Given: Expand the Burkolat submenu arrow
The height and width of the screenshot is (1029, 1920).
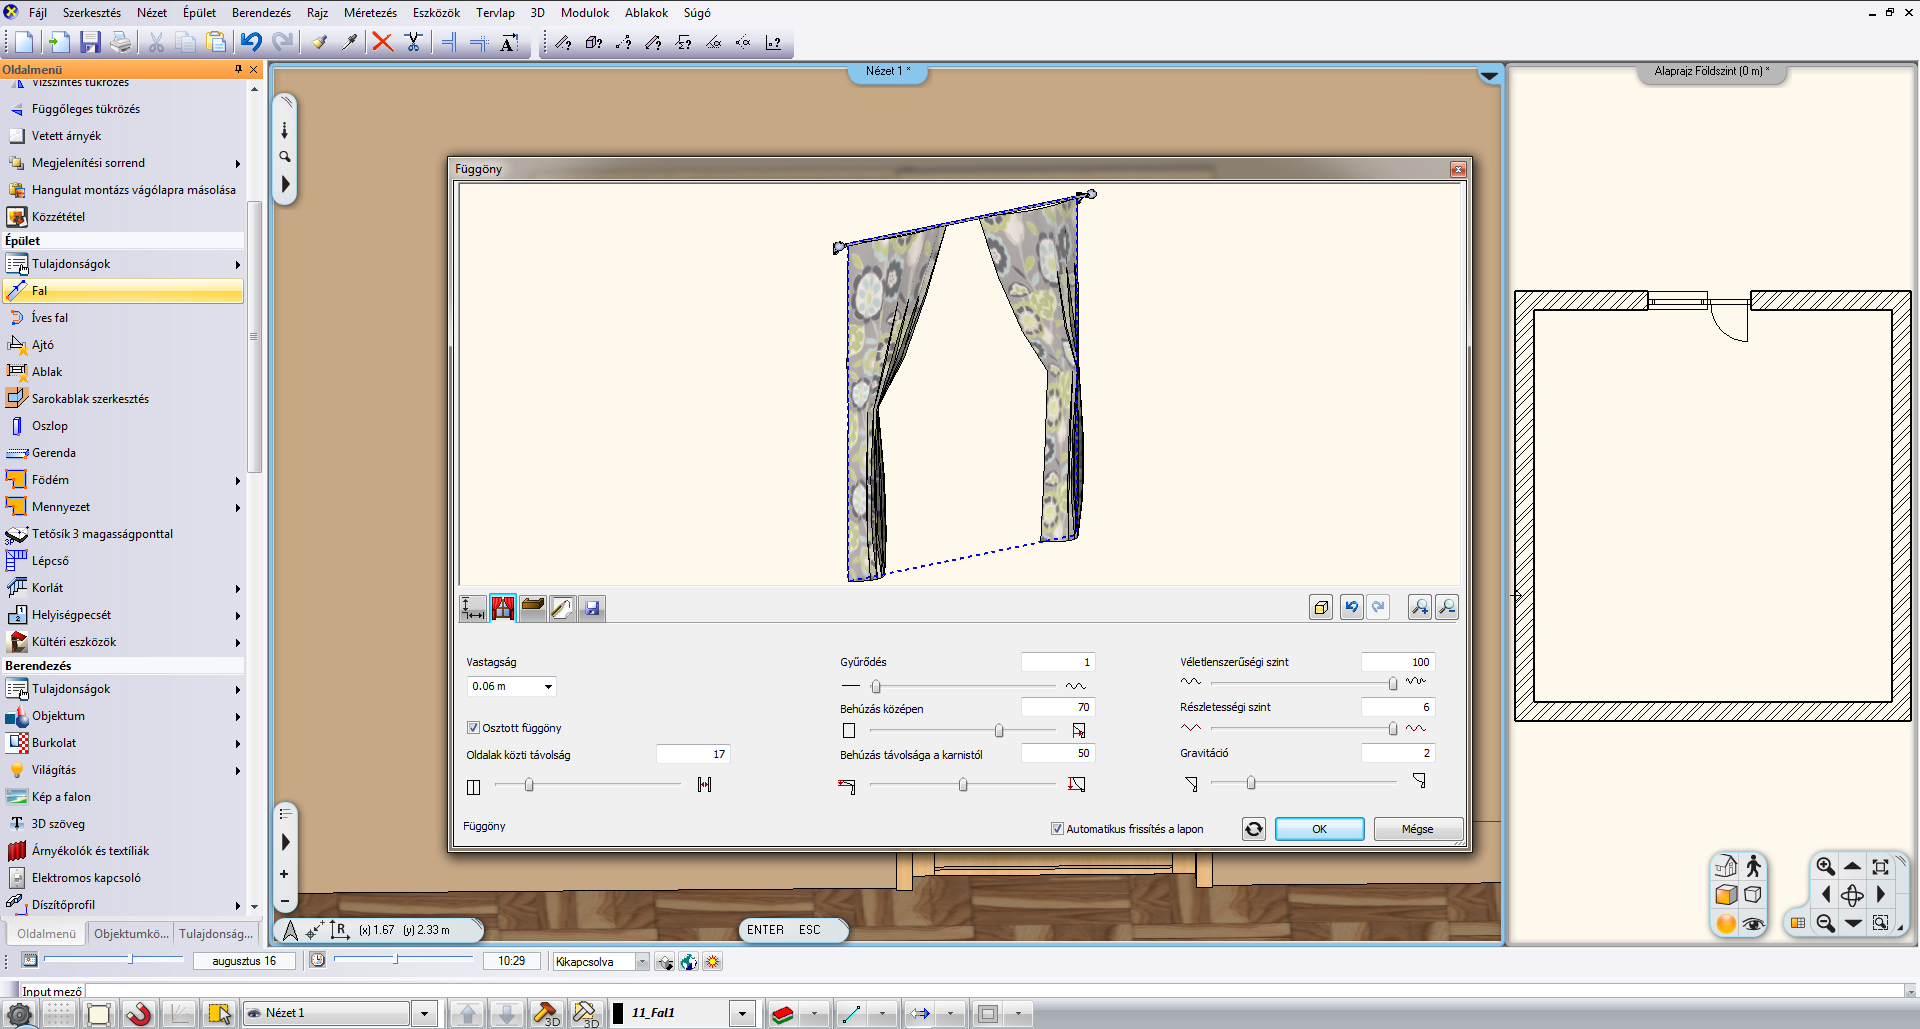Looking at the screenshot, I should coord(238,744).
